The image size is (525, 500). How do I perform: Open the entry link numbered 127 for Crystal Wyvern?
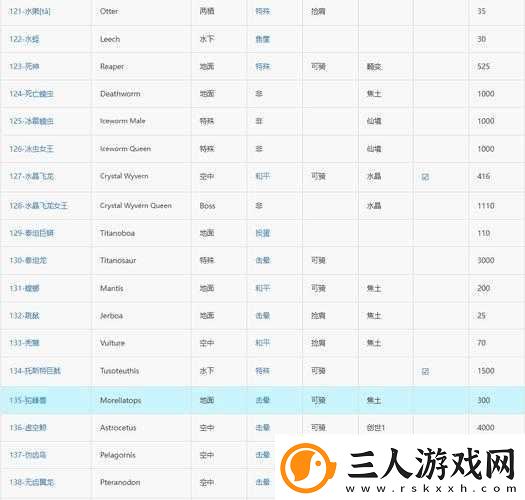(31, 176)
